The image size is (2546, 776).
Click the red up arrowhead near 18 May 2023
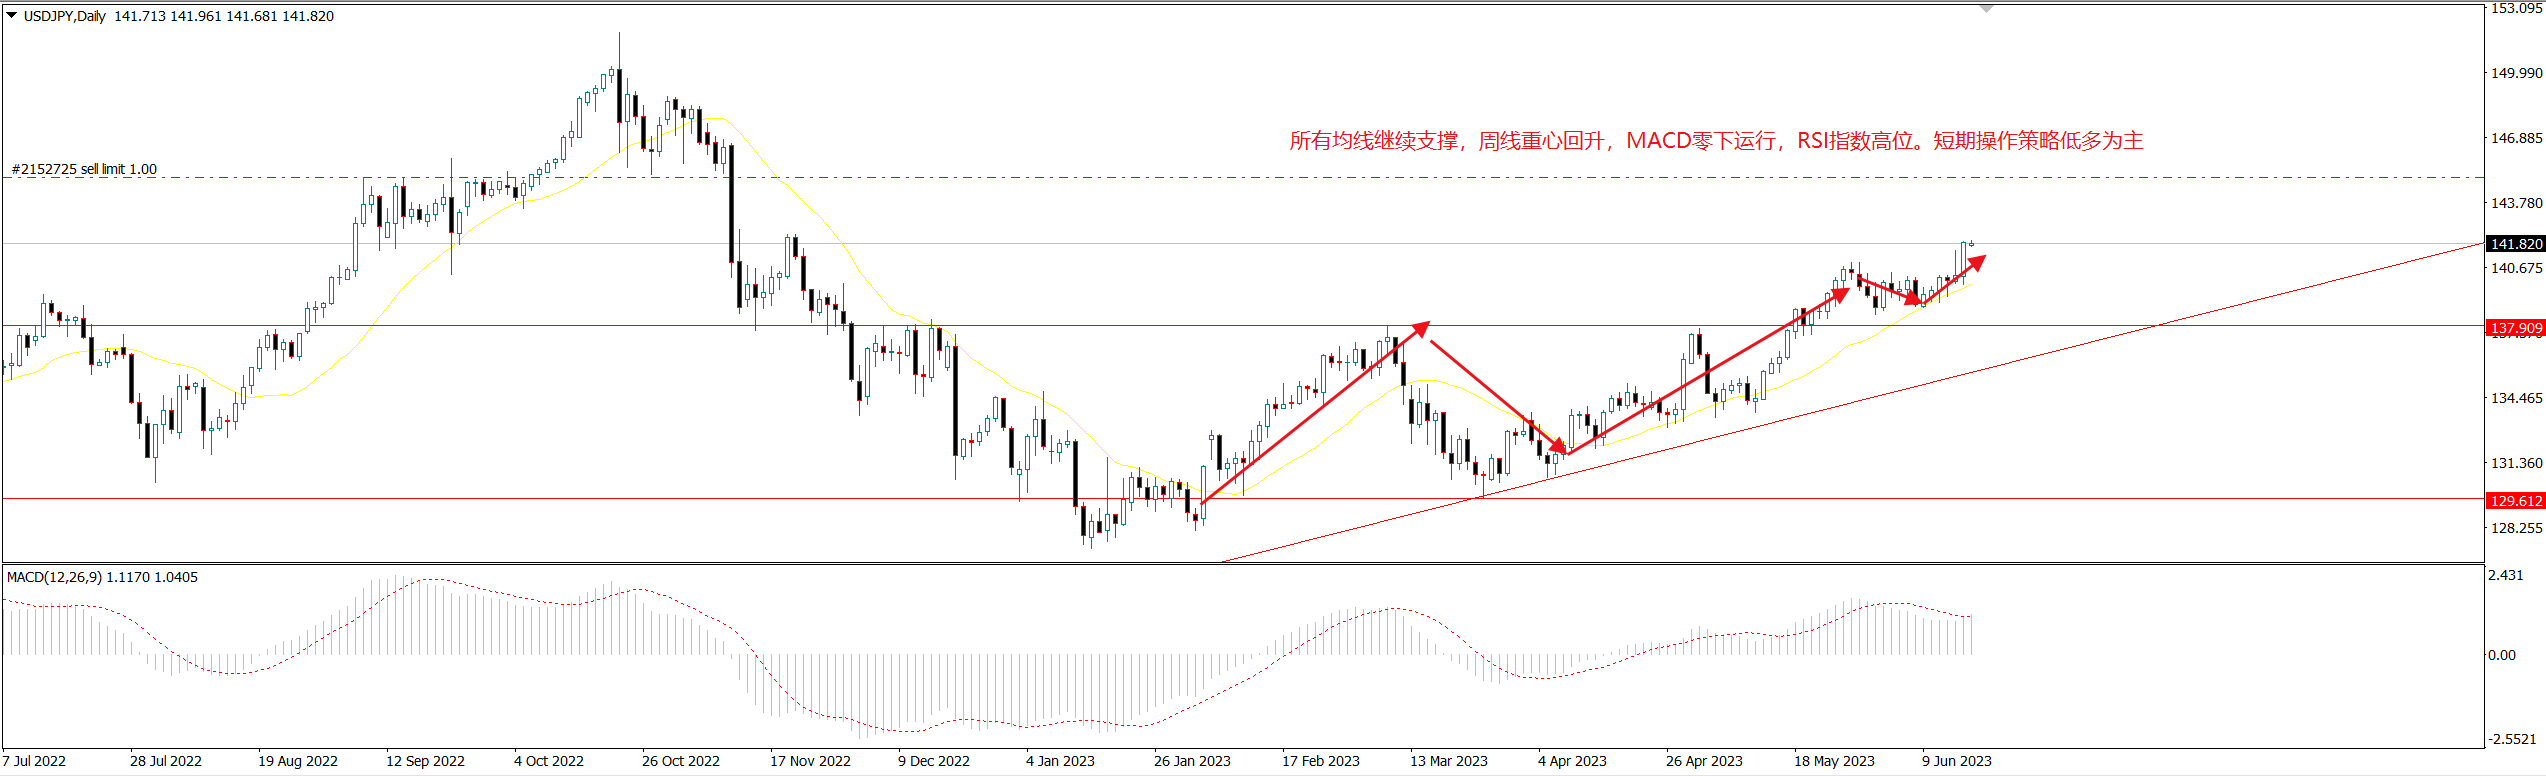[x=1839, y=295]
